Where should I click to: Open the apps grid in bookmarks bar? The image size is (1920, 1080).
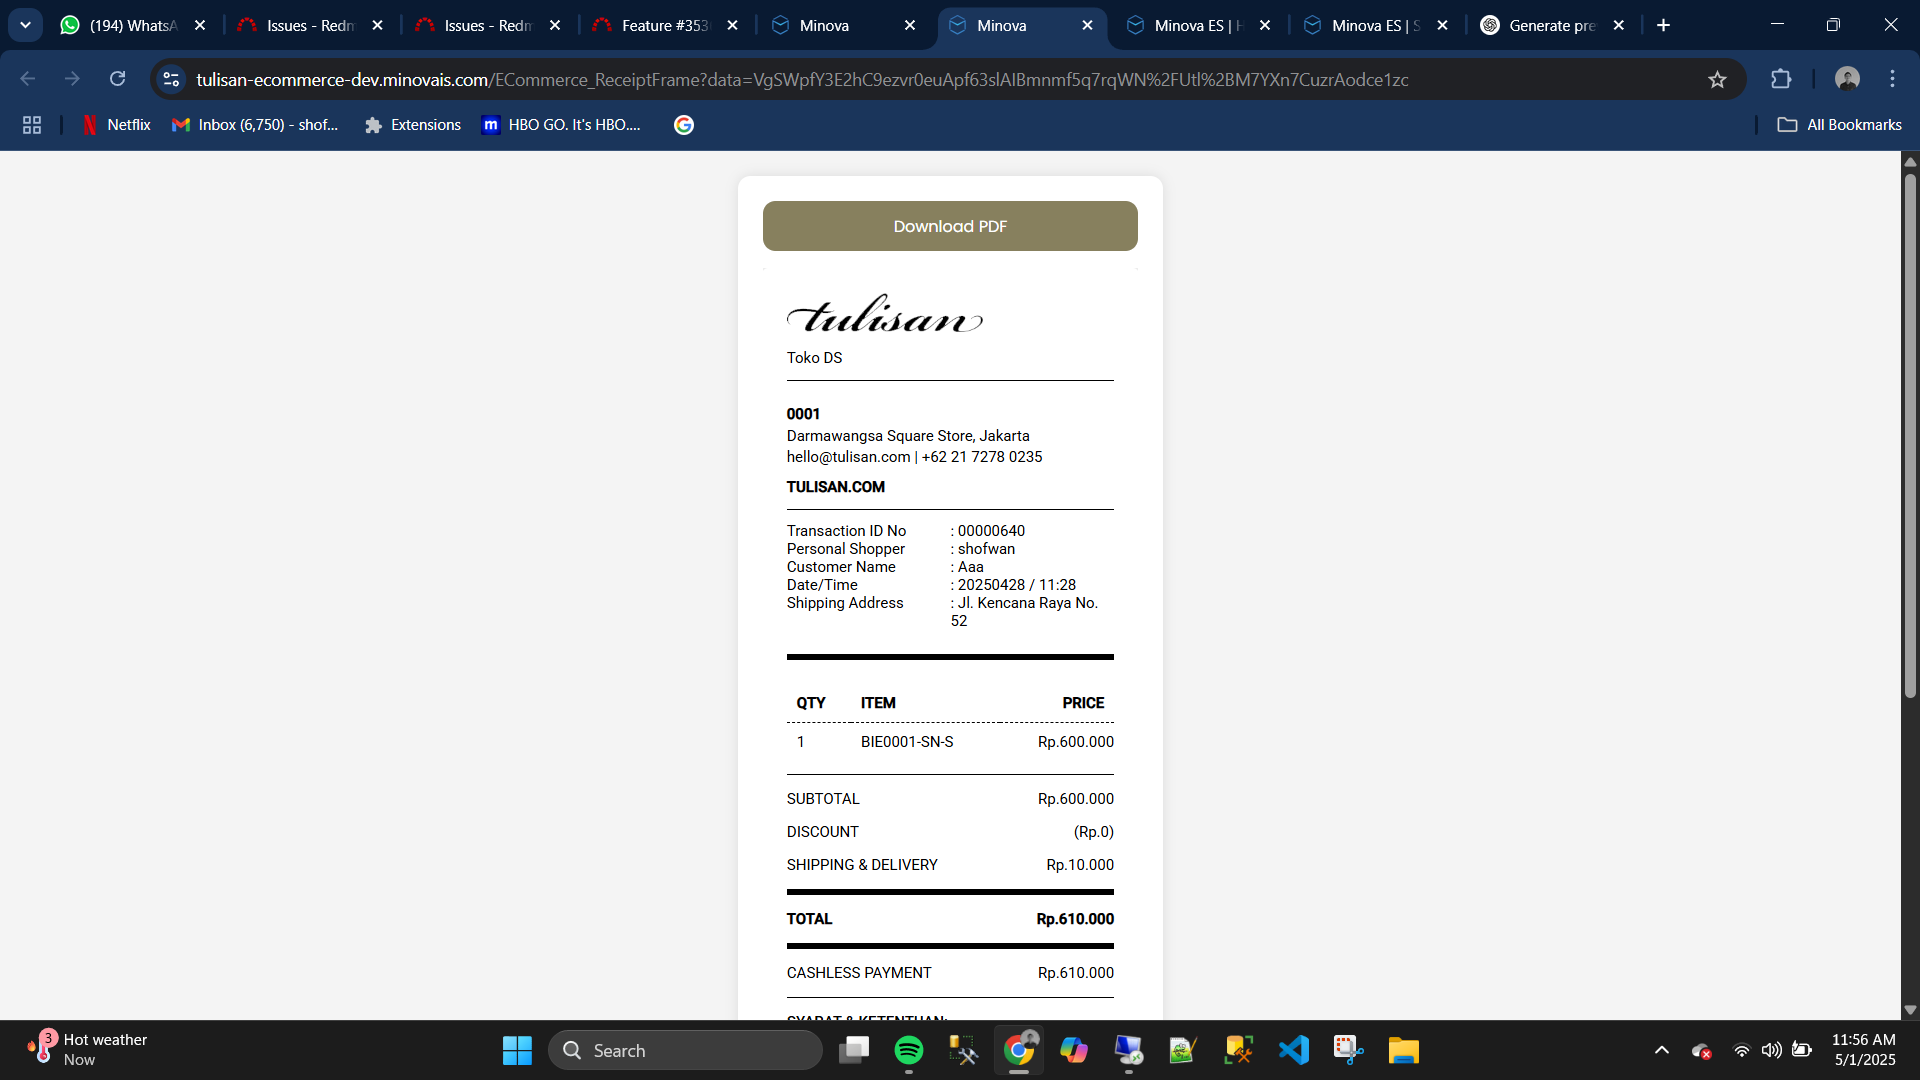[x=32, y=125]
